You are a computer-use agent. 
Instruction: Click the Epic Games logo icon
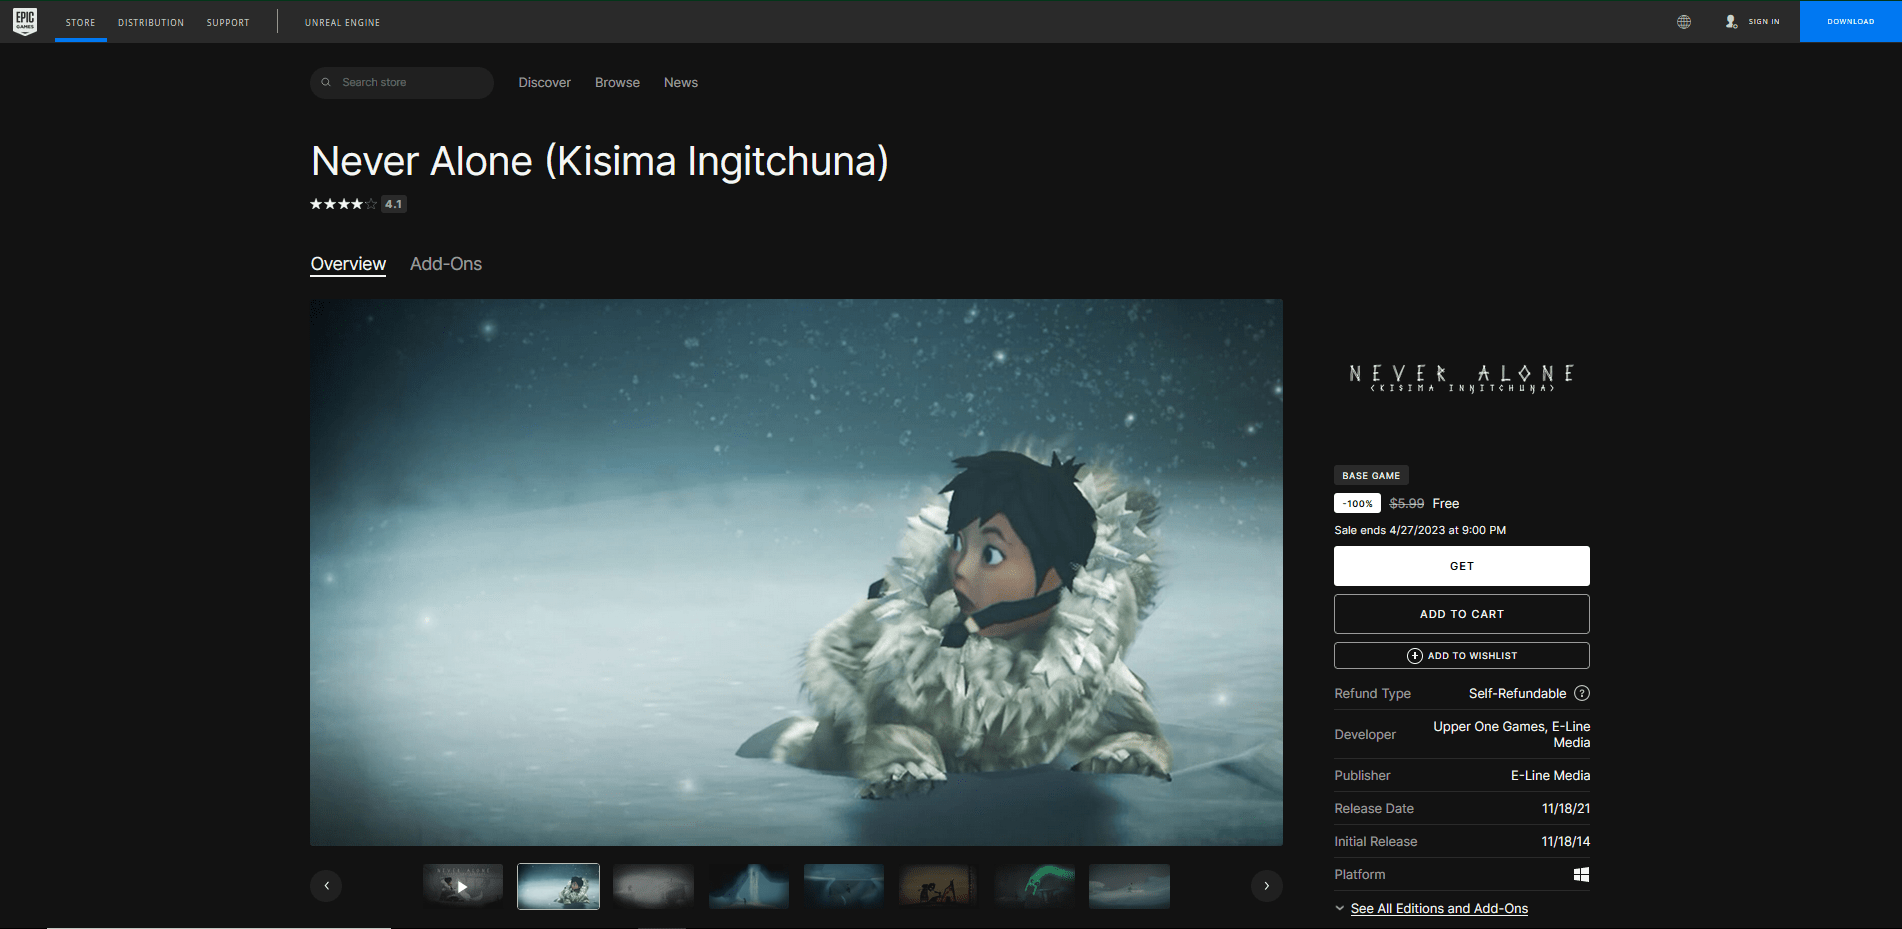tap(25, 21)
